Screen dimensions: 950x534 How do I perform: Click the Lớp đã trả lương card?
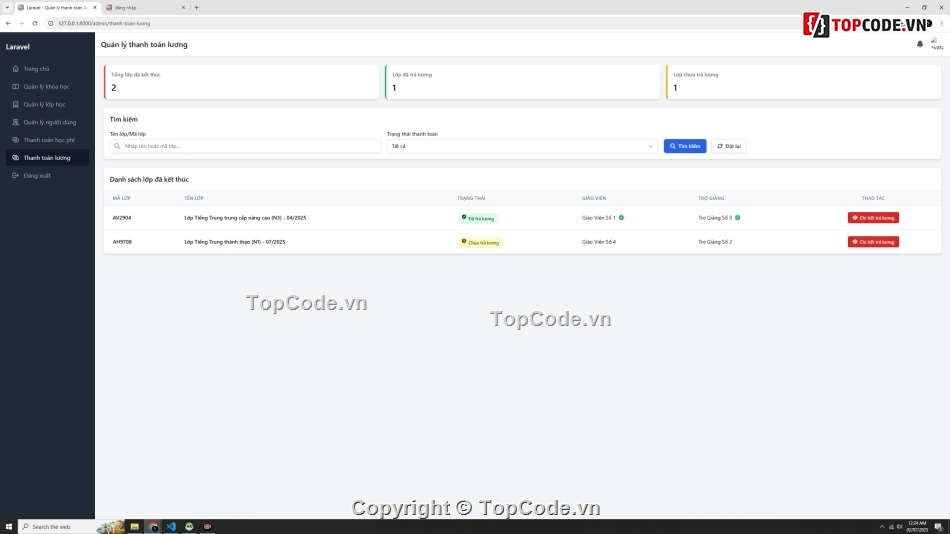(522, 82)
